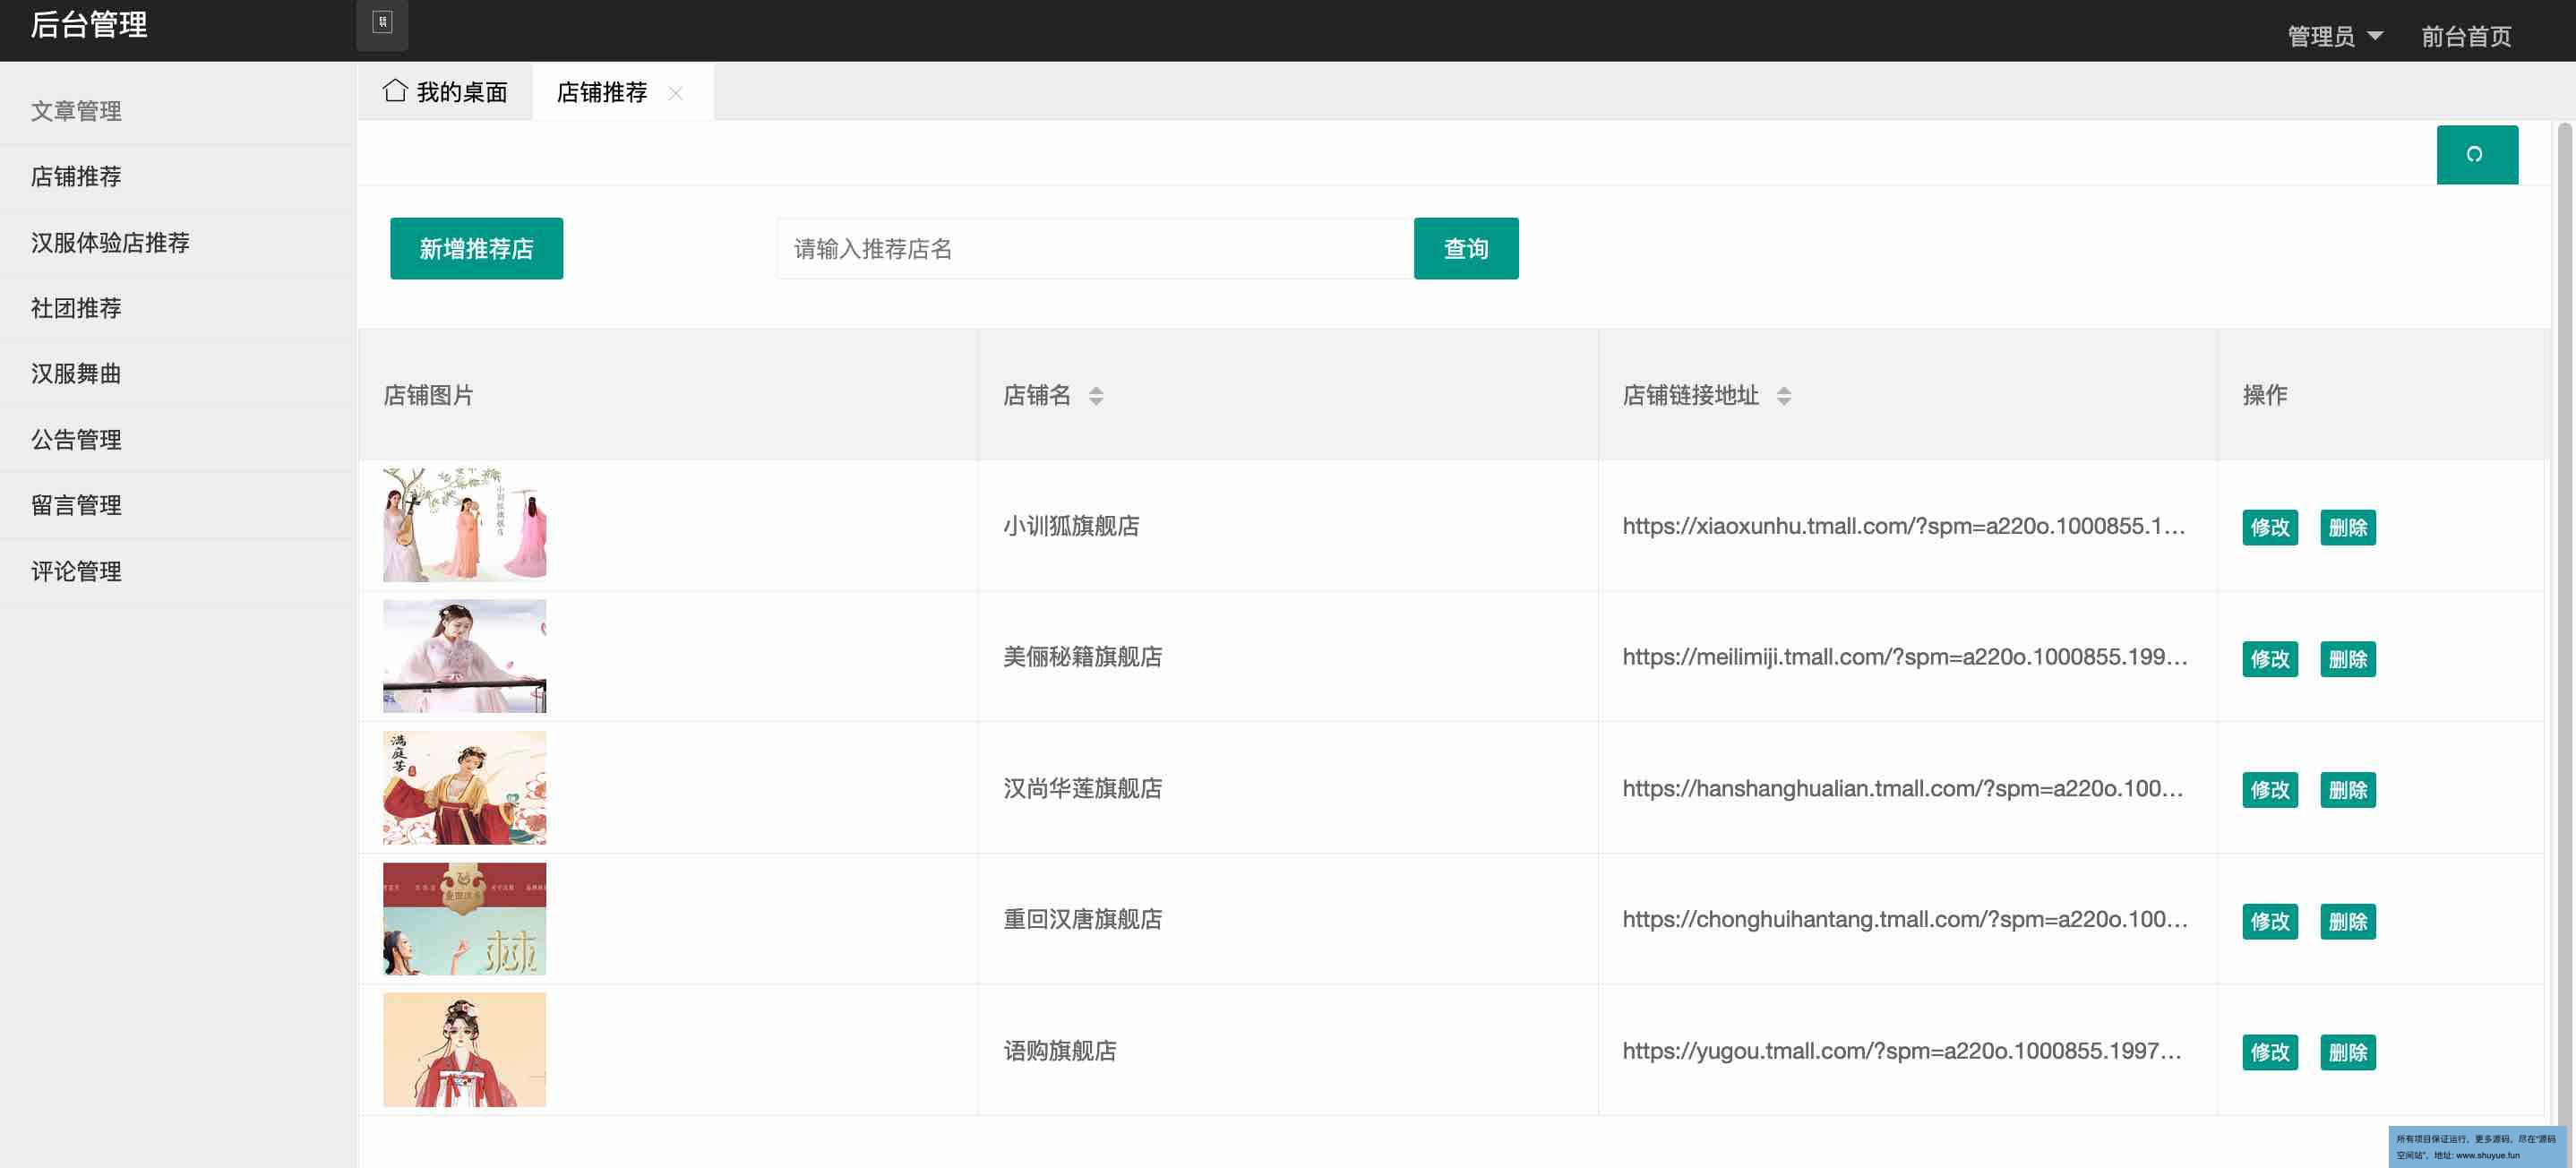Go to 前台首页 link
This screenshot has width=2576, height=1168.
pyautogui.click(x=2465, y=36)
